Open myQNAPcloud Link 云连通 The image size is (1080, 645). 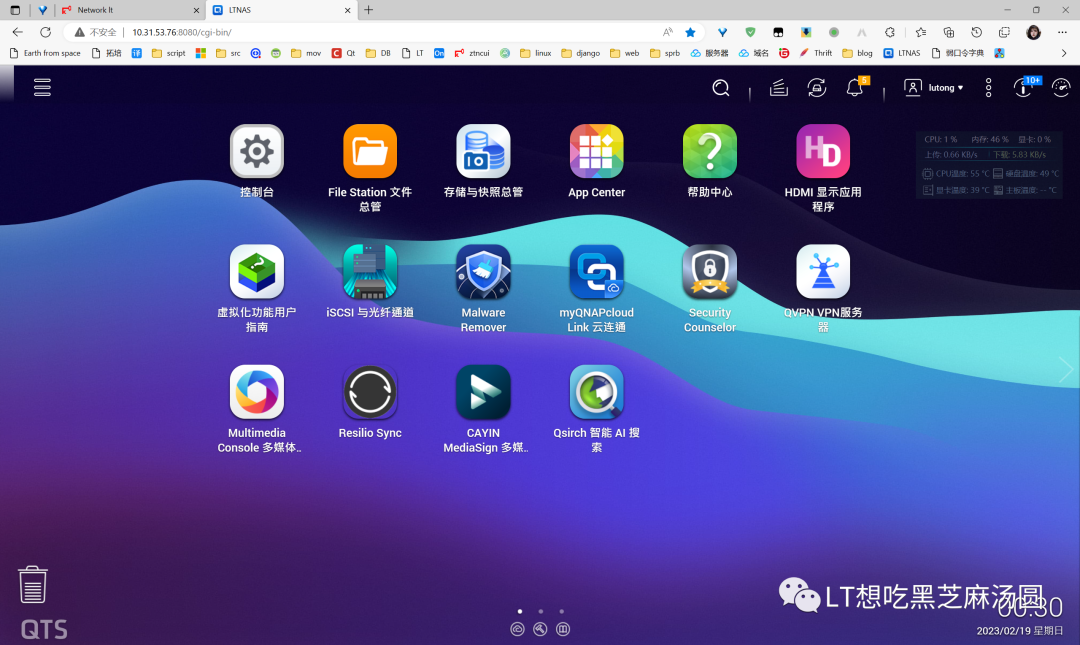(x=596, y=272)
